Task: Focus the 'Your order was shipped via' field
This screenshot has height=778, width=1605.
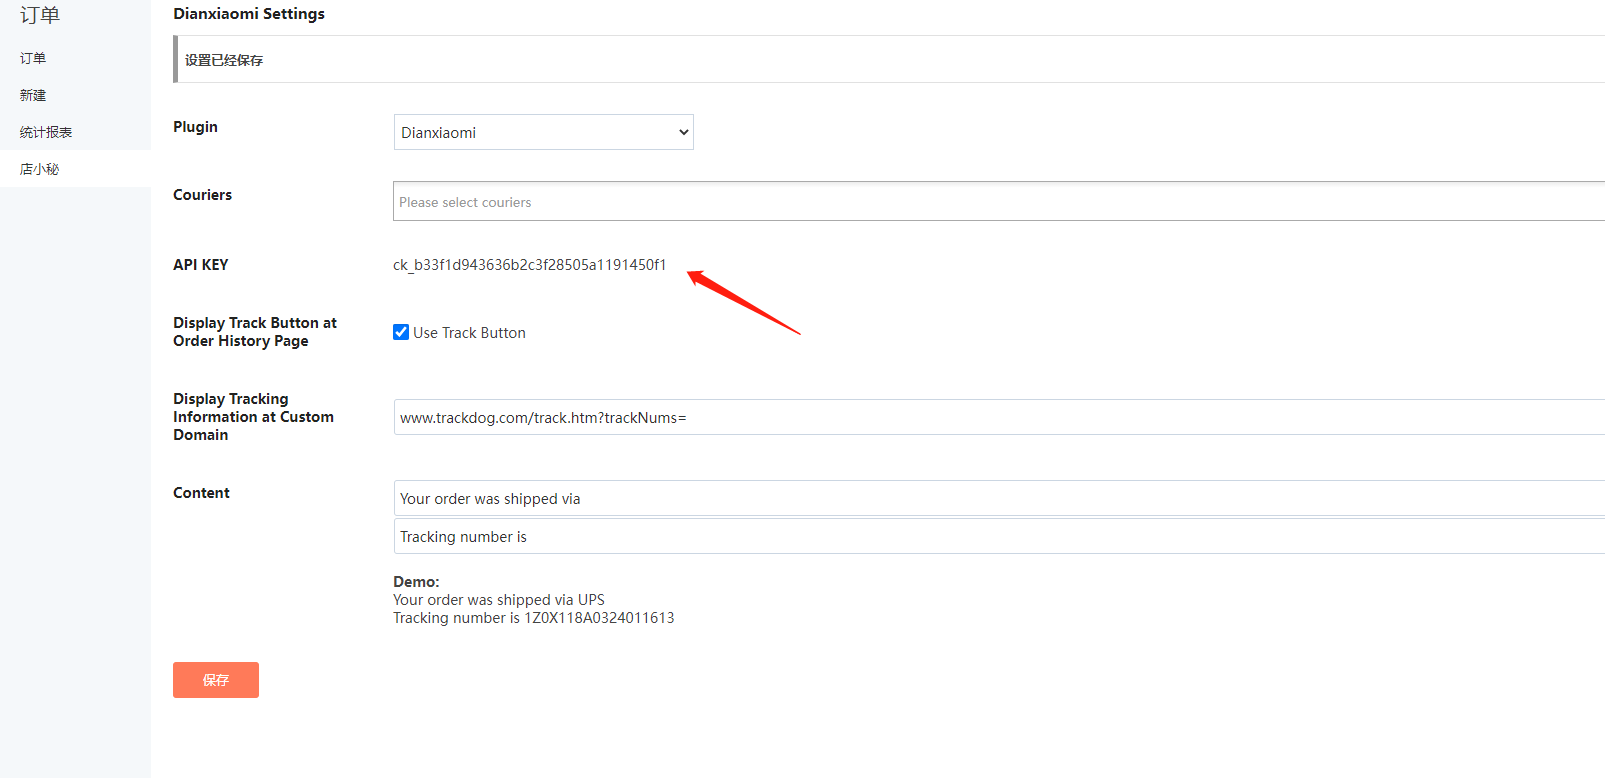Action: click(x=999, y=498)
